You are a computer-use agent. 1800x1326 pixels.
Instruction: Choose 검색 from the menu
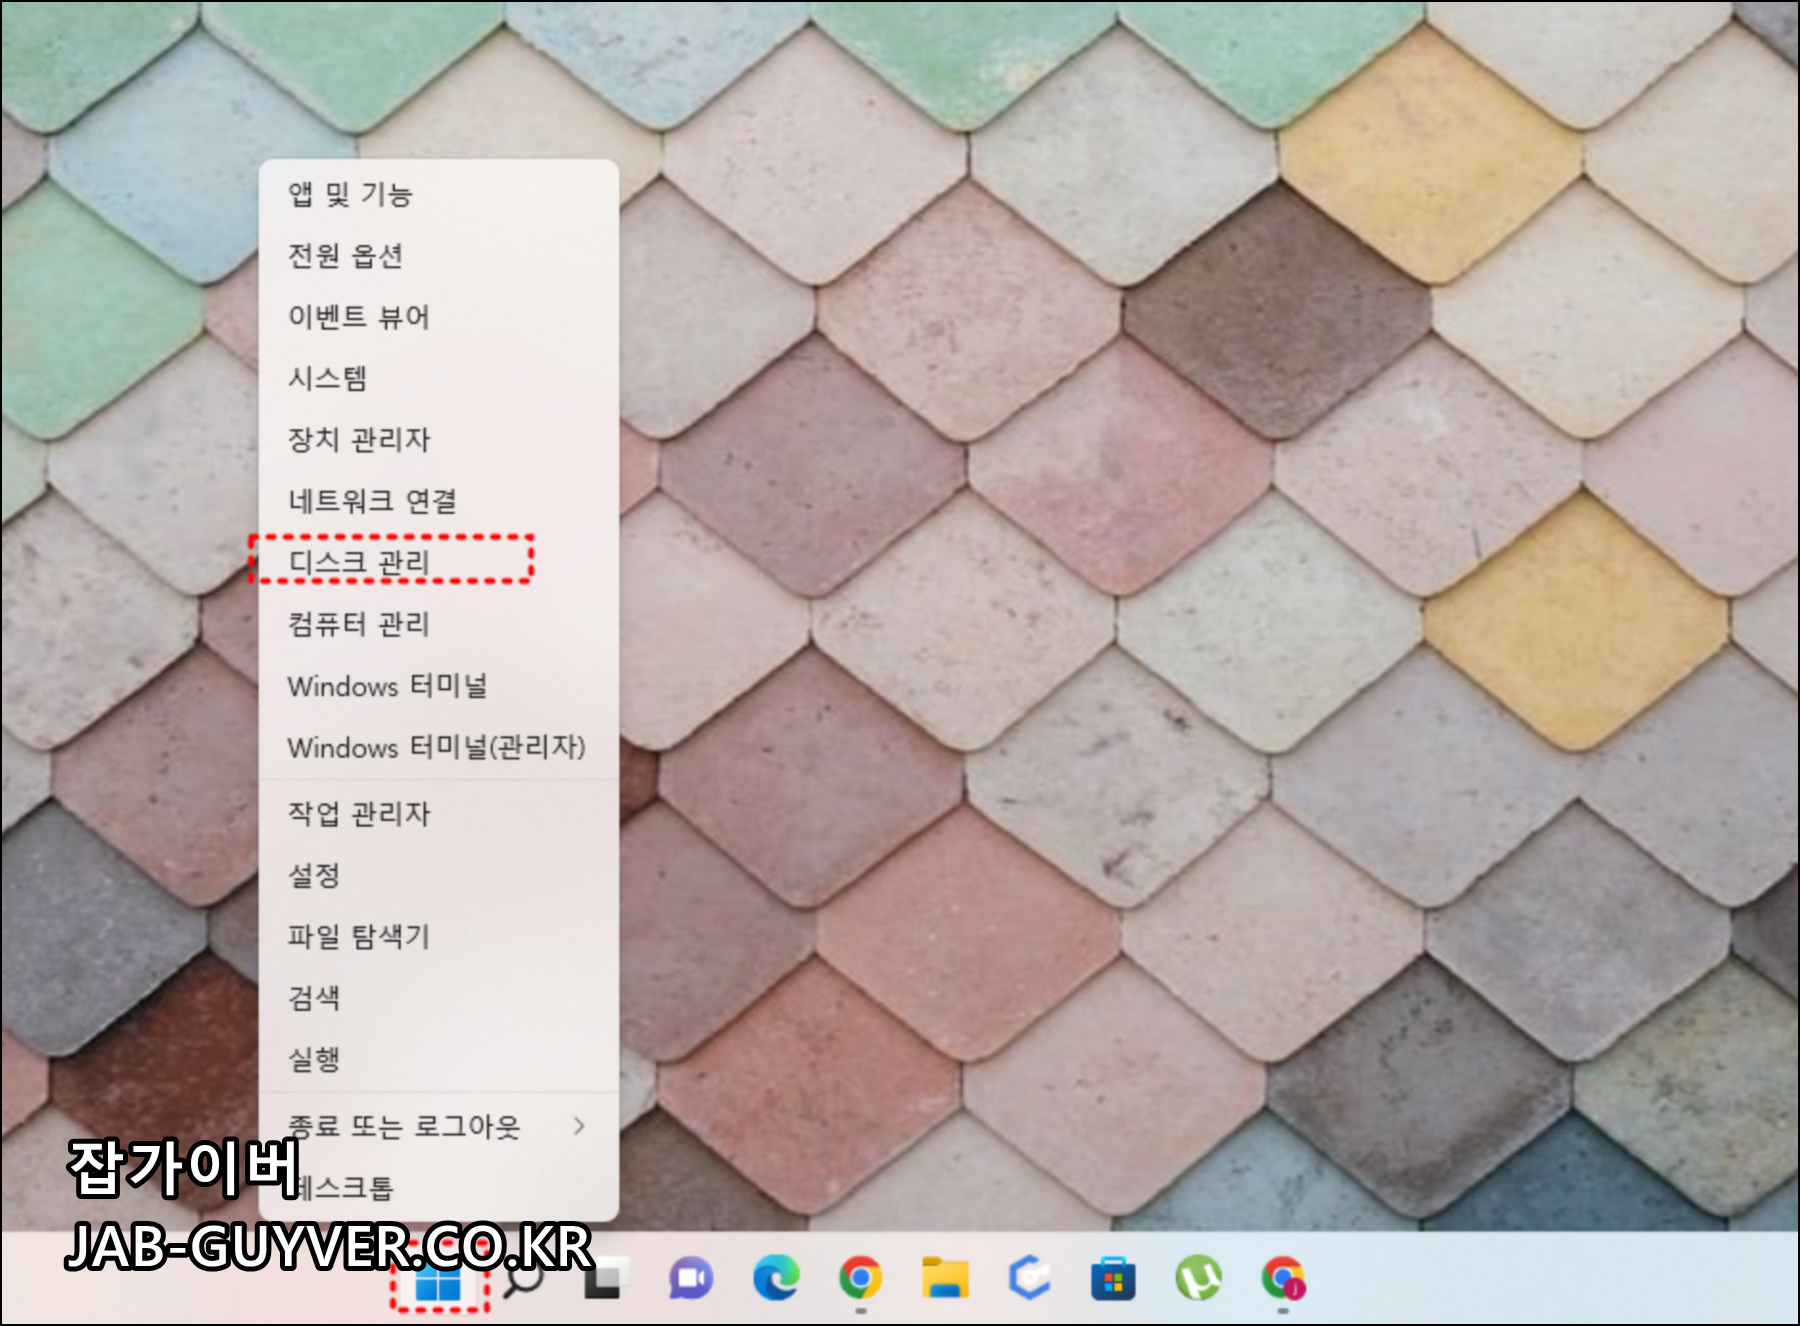tap(439, 997)
